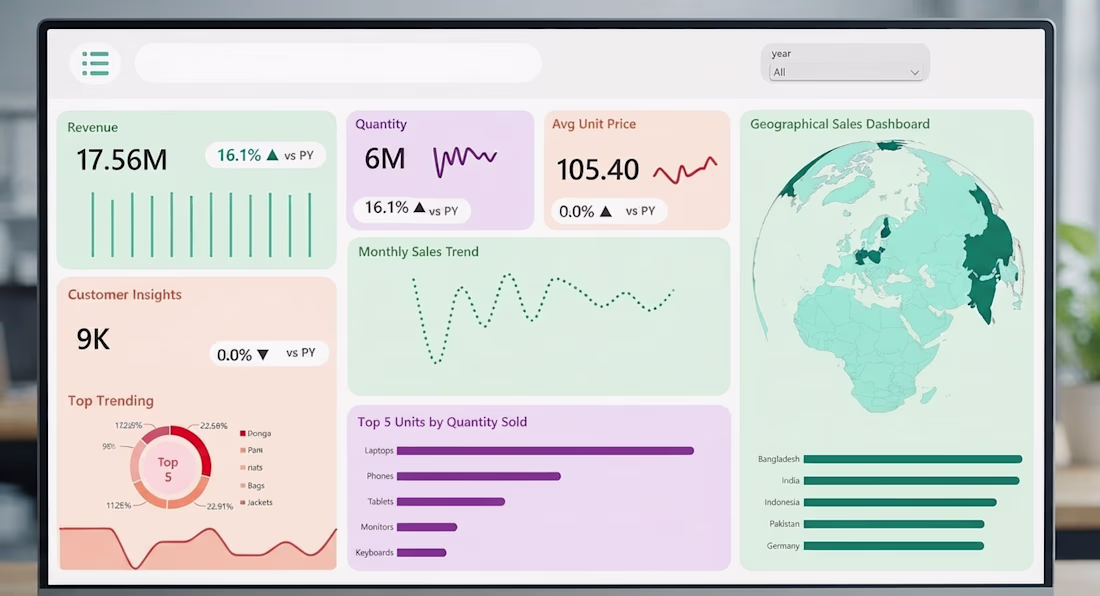Click the Top 5 Units by Quantity Sold title
The width and height of the screenshot is (1100, 596).
tap(442, 422)
